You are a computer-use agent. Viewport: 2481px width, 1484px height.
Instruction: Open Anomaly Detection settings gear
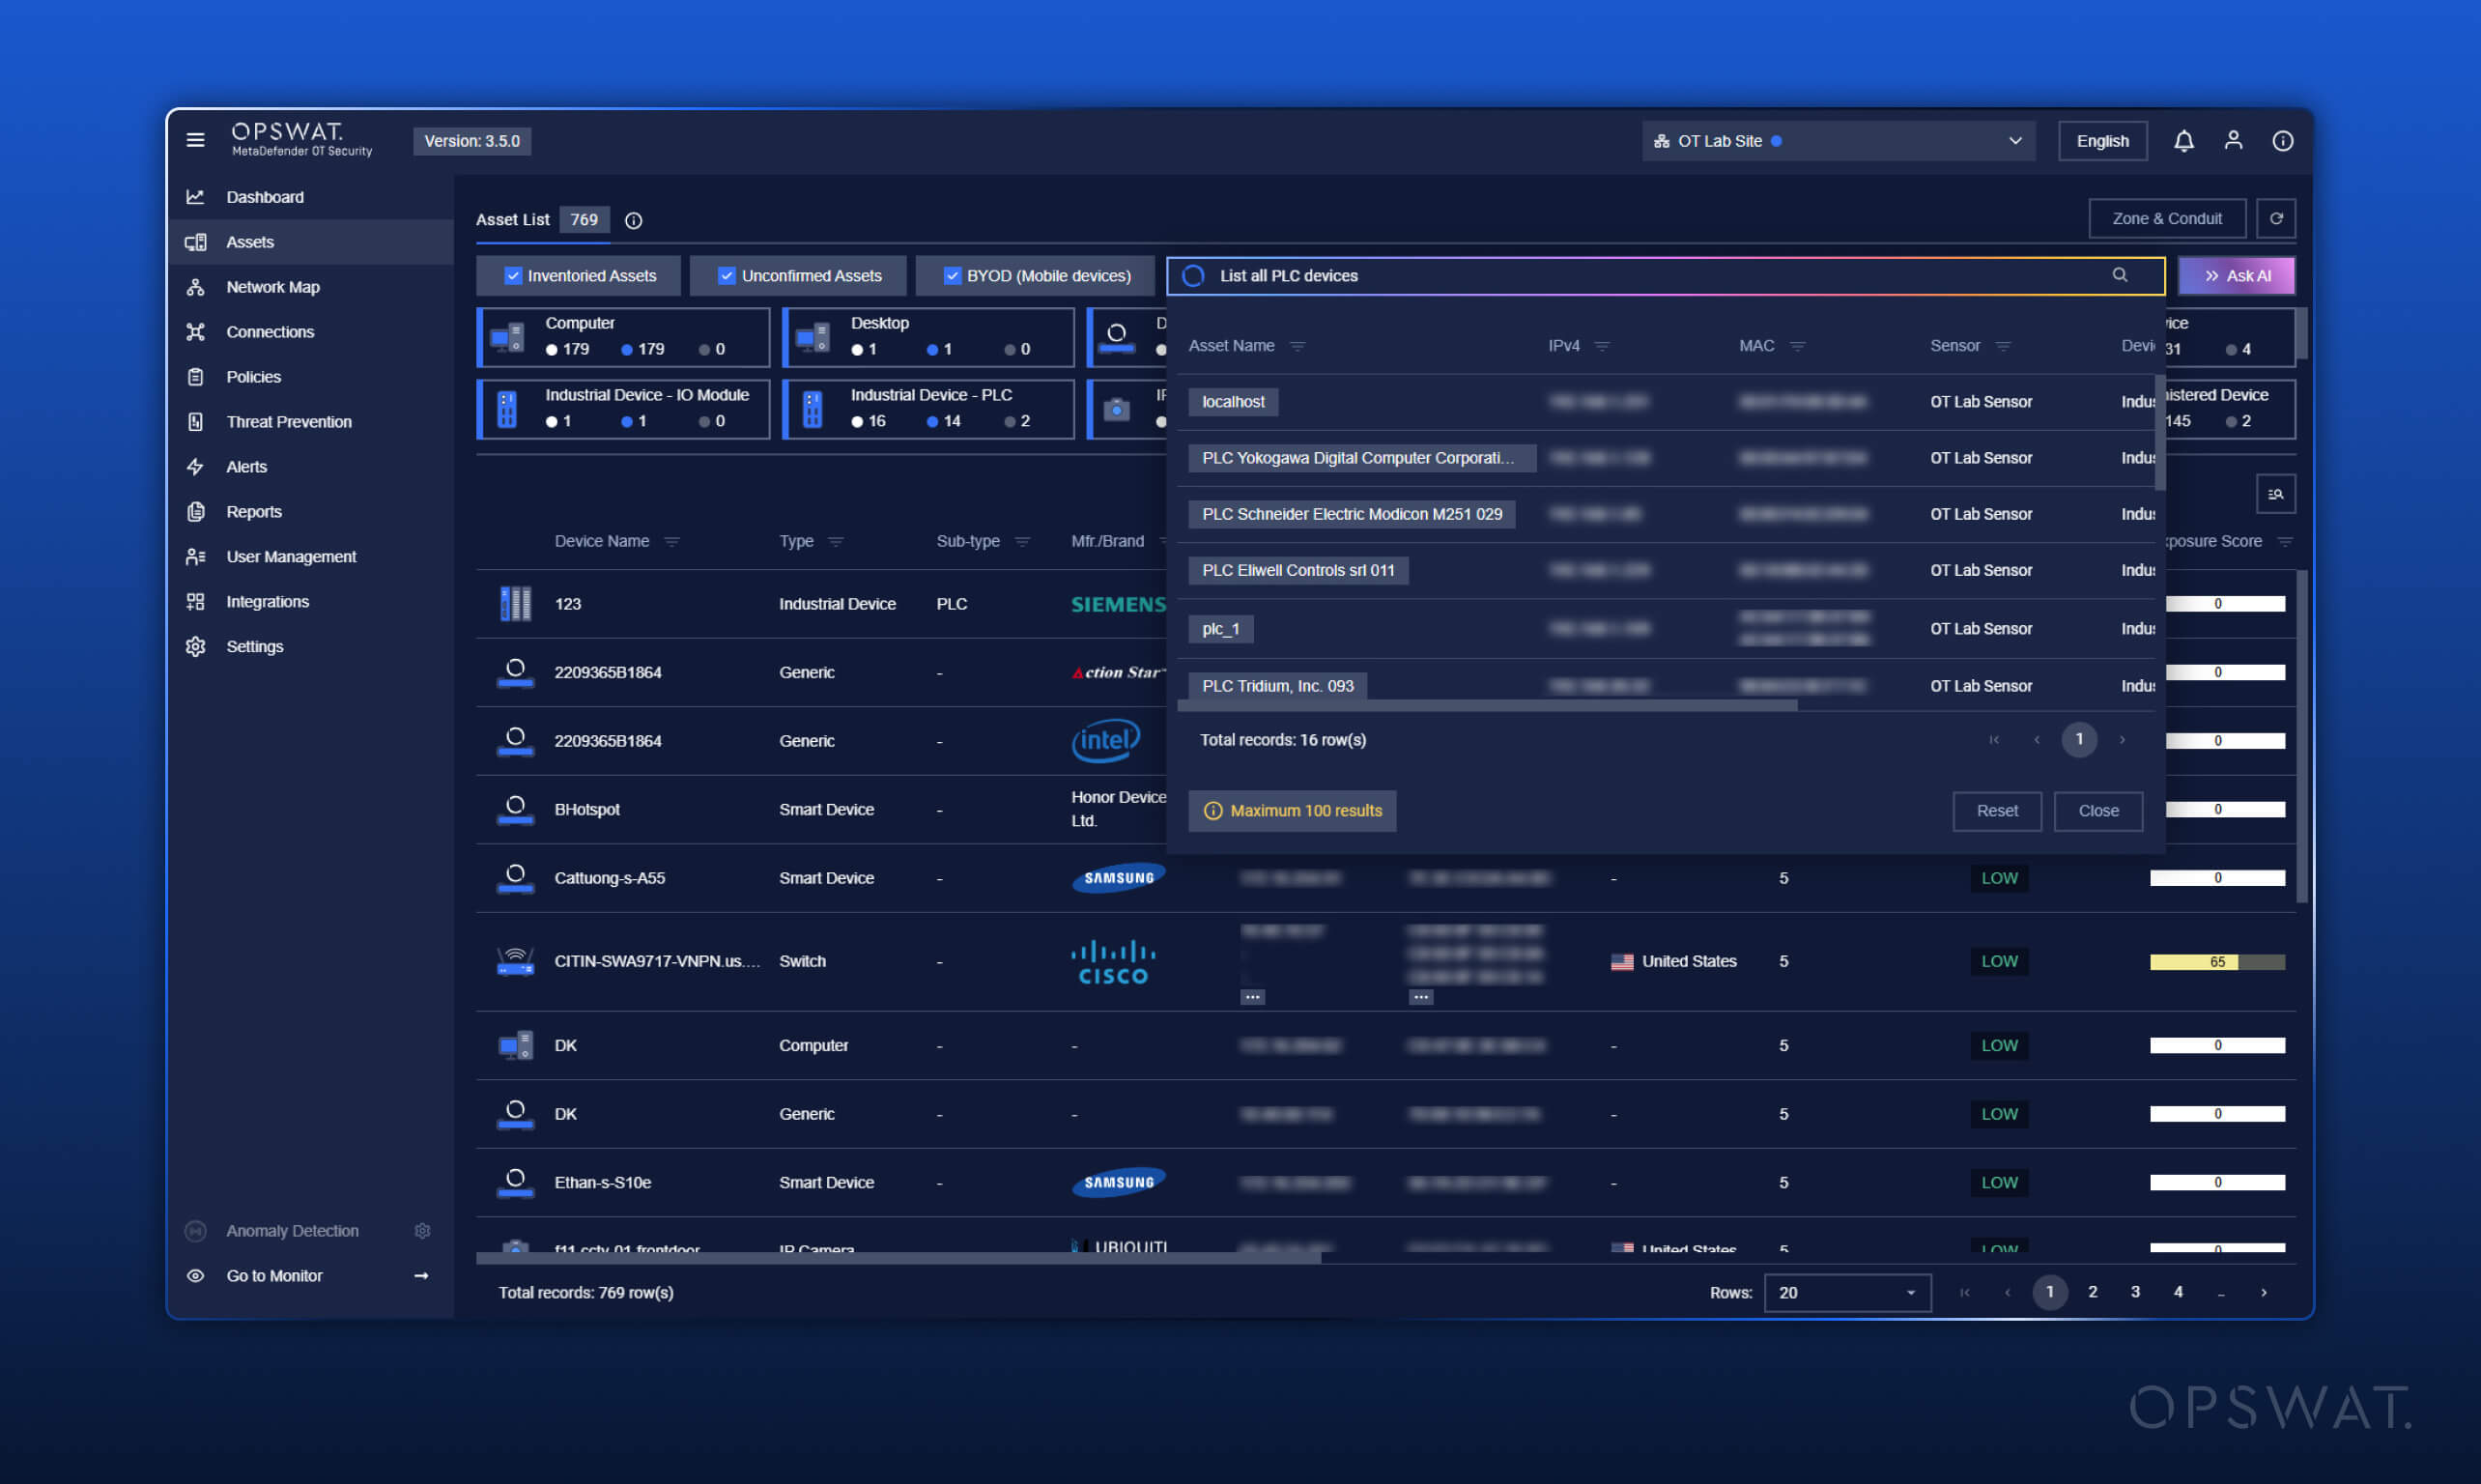click(x=422, y=1230)
